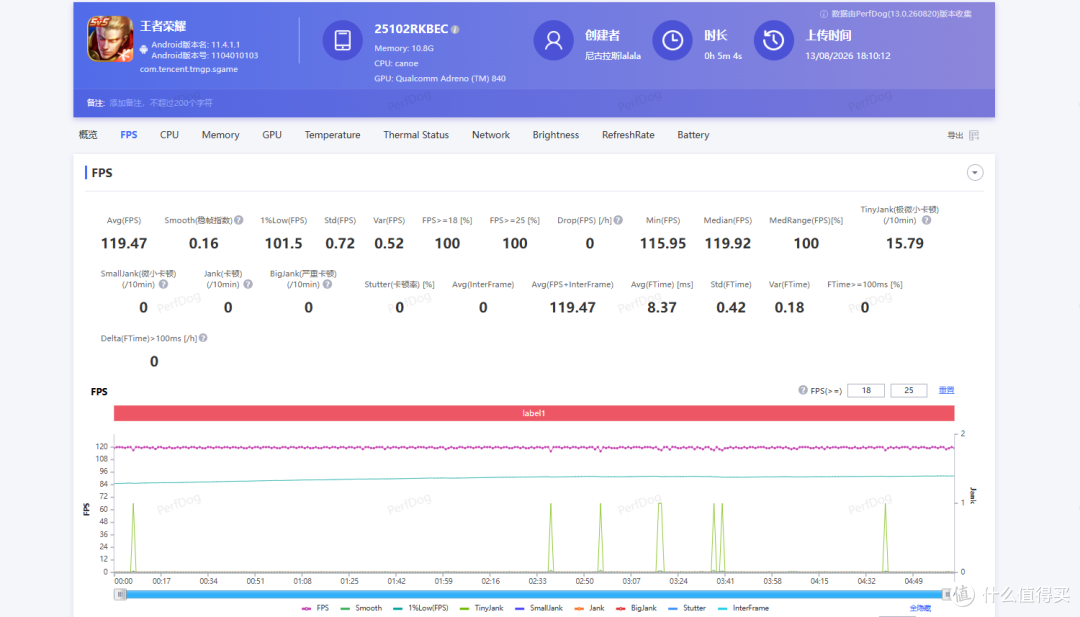Focus the FPS threshold field showing 25
This screenshot has height=617, width=1080.
tap(908, 390)
